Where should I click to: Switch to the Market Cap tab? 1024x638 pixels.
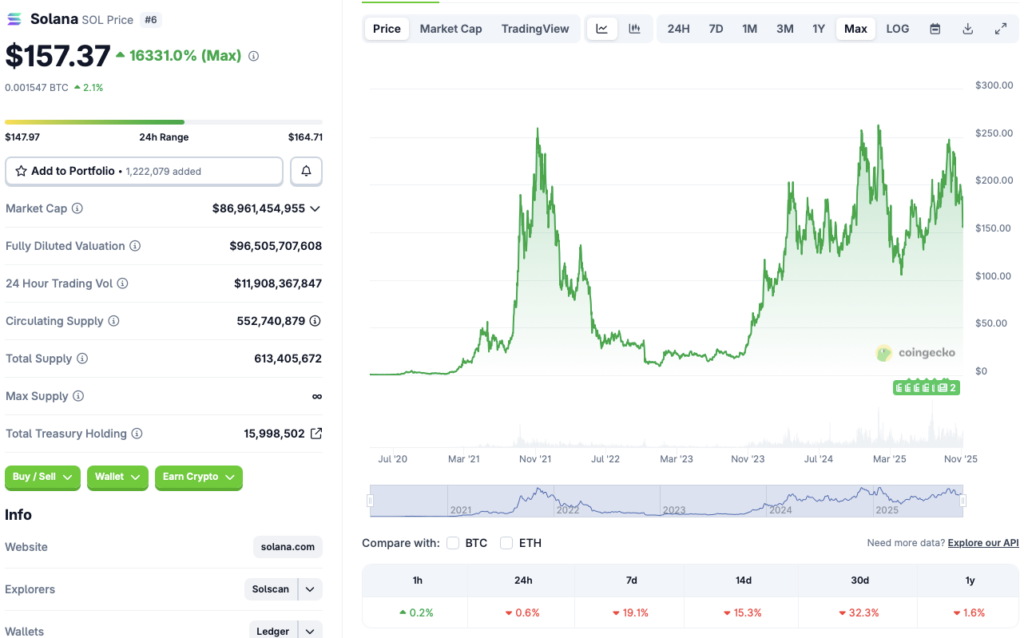click(x=450, y=29)
